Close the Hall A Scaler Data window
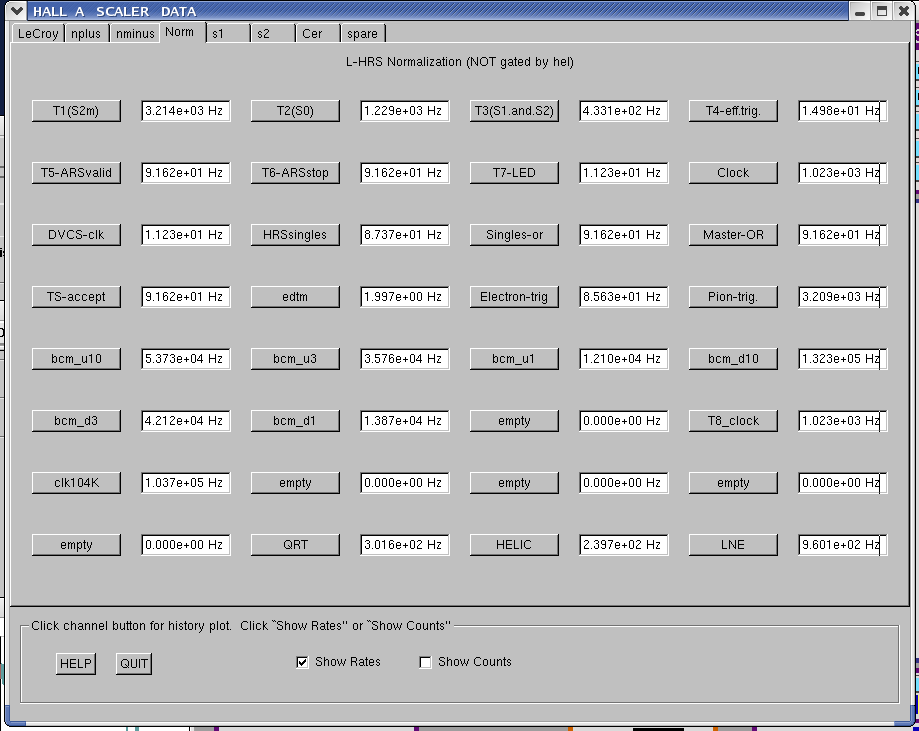This screenshot has height=731, width=919. pos(904,11)
